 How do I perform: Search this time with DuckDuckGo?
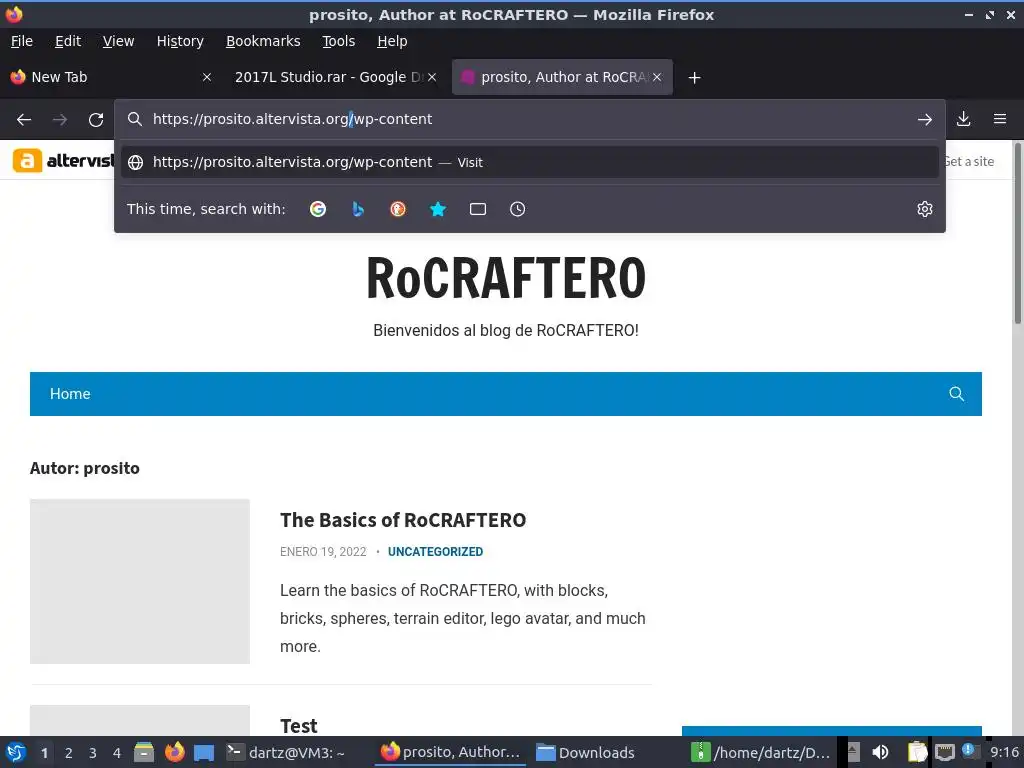tap(398, 209)
